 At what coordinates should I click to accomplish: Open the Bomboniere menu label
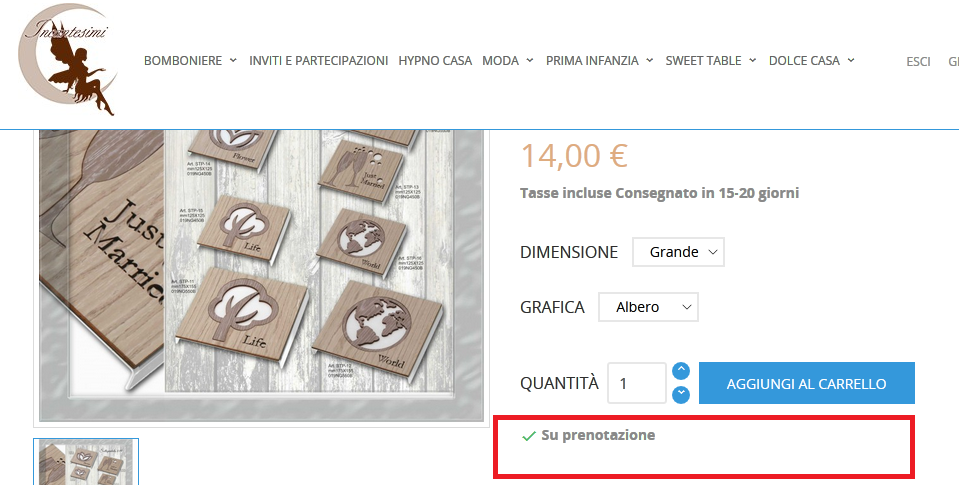pos(183,61)
